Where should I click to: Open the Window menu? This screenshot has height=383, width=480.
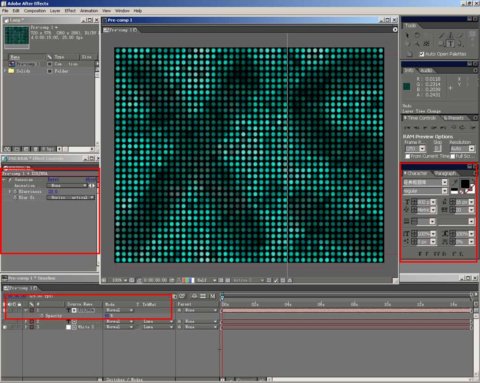[122, 11]
